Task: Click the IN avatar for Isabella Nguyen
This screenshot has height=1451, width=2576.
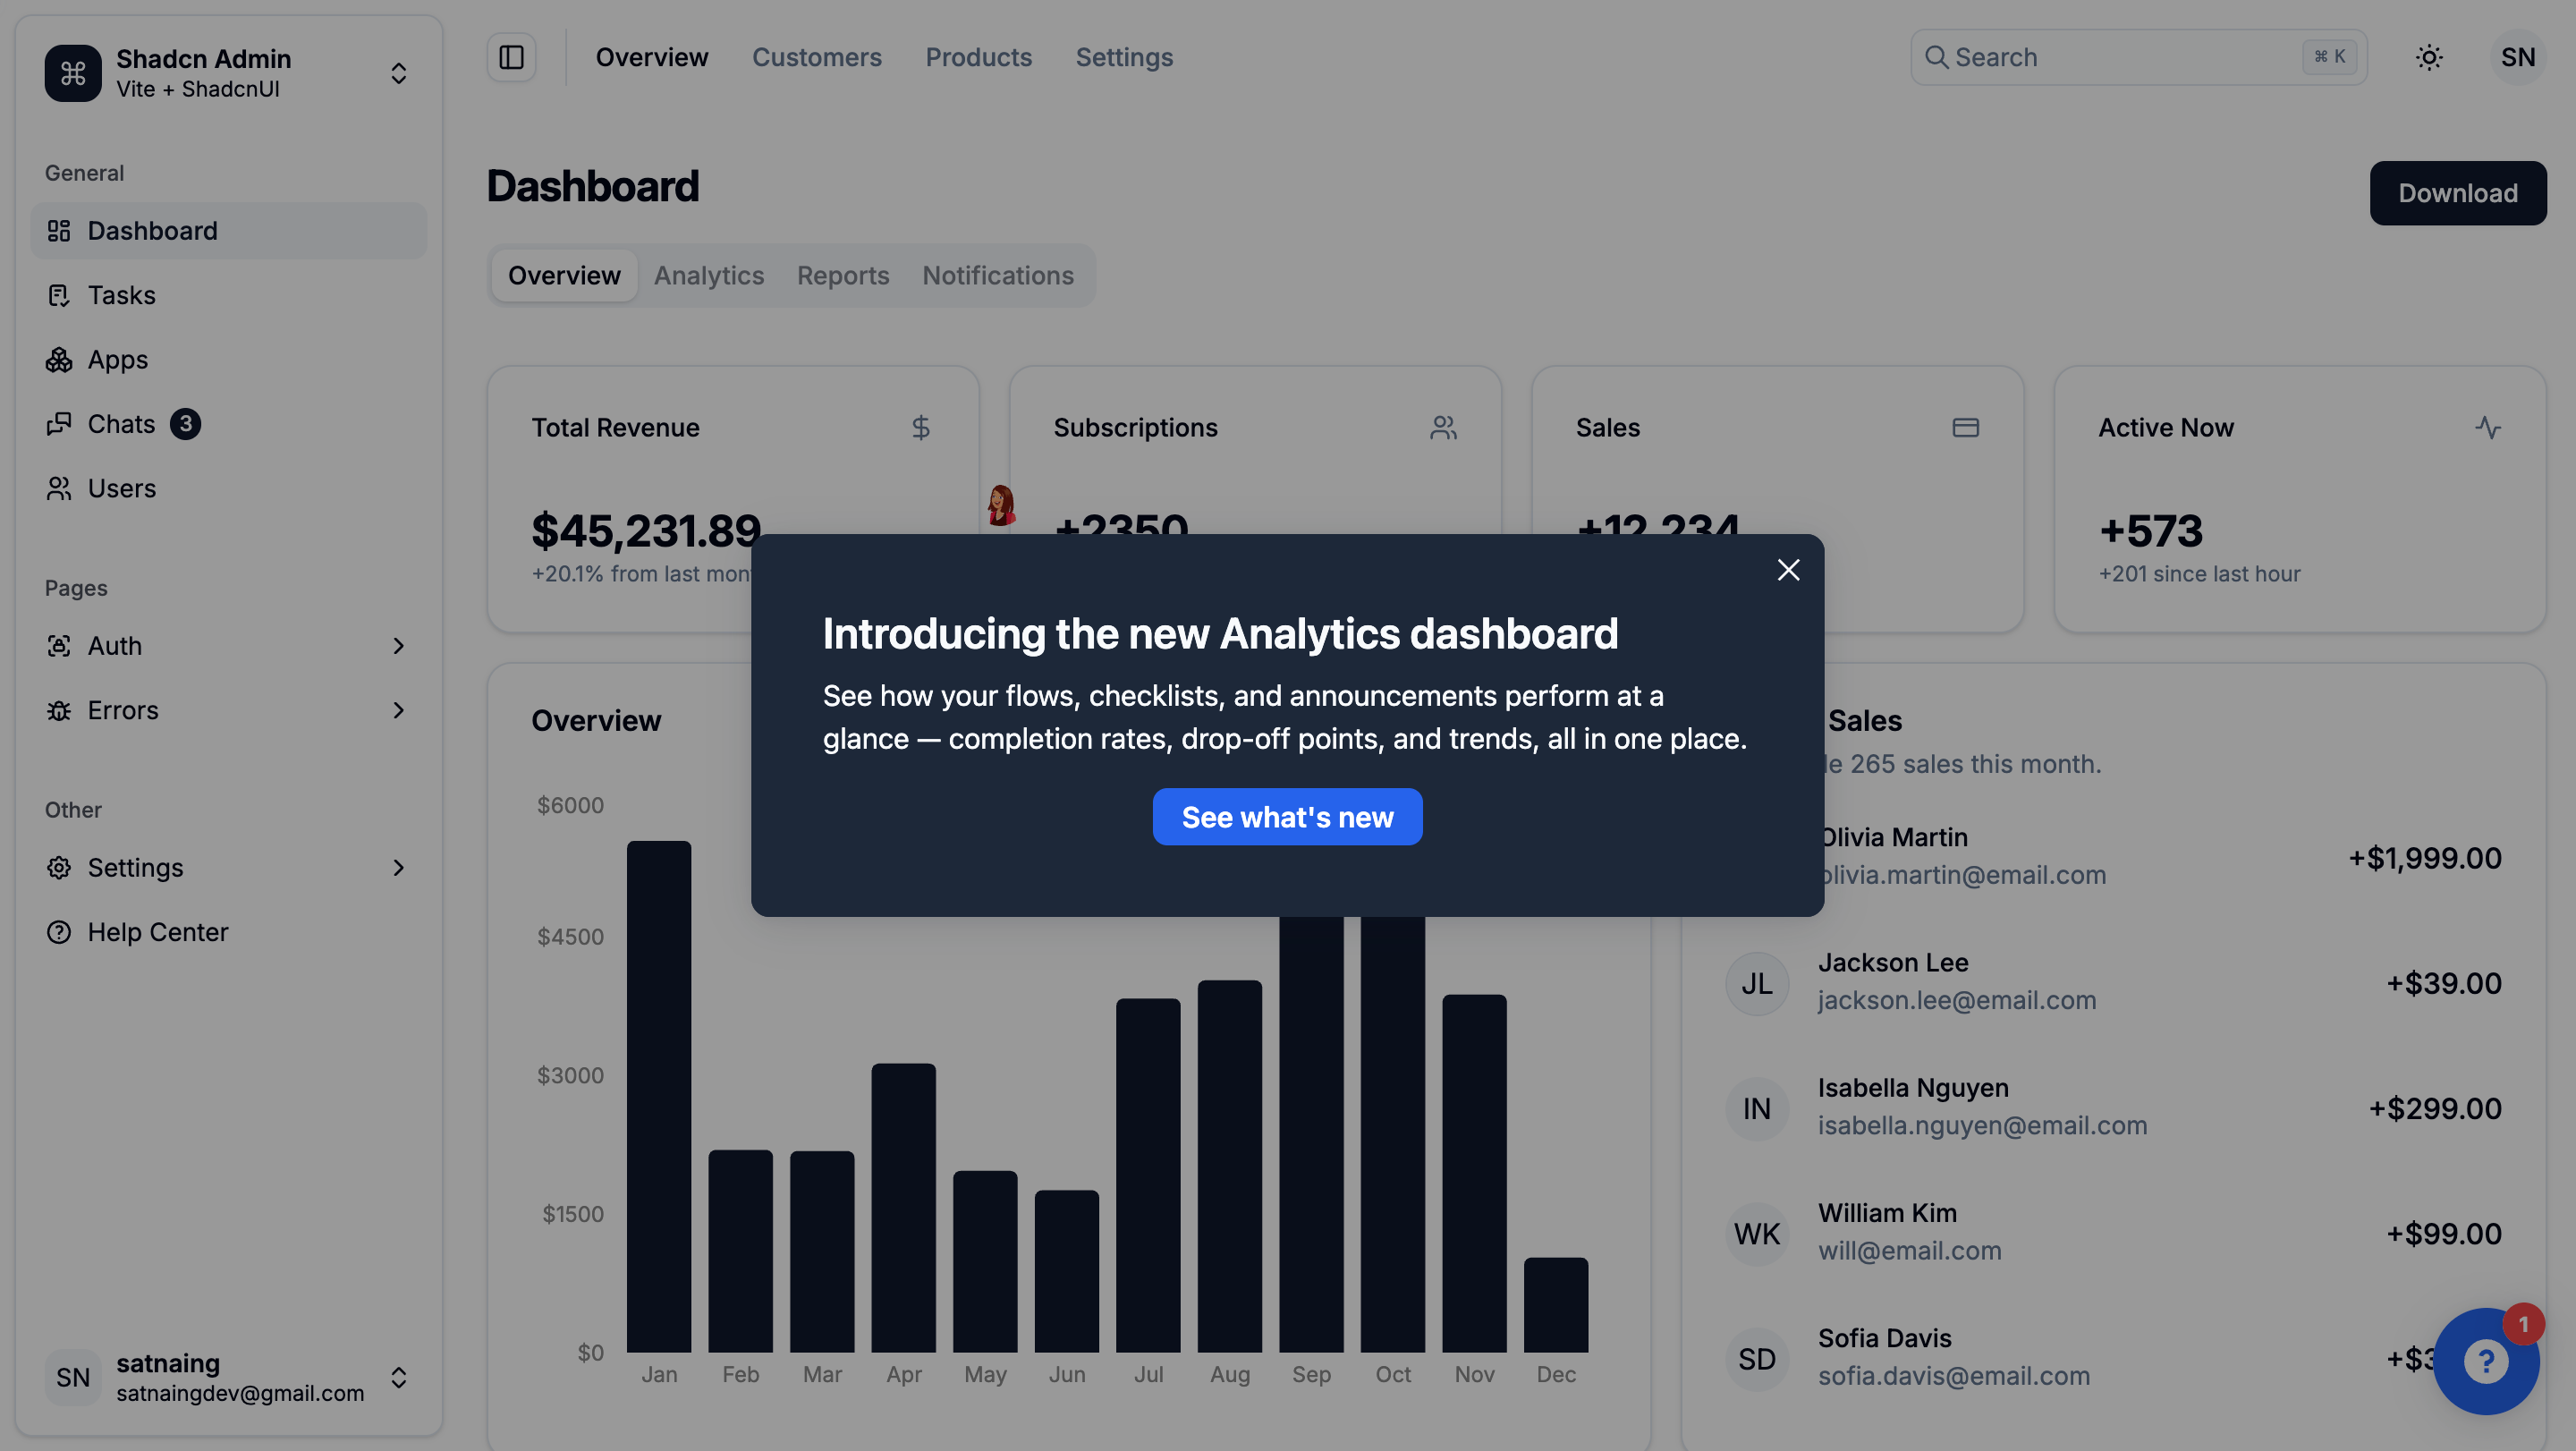Action: click(x=1756, y=1109)
